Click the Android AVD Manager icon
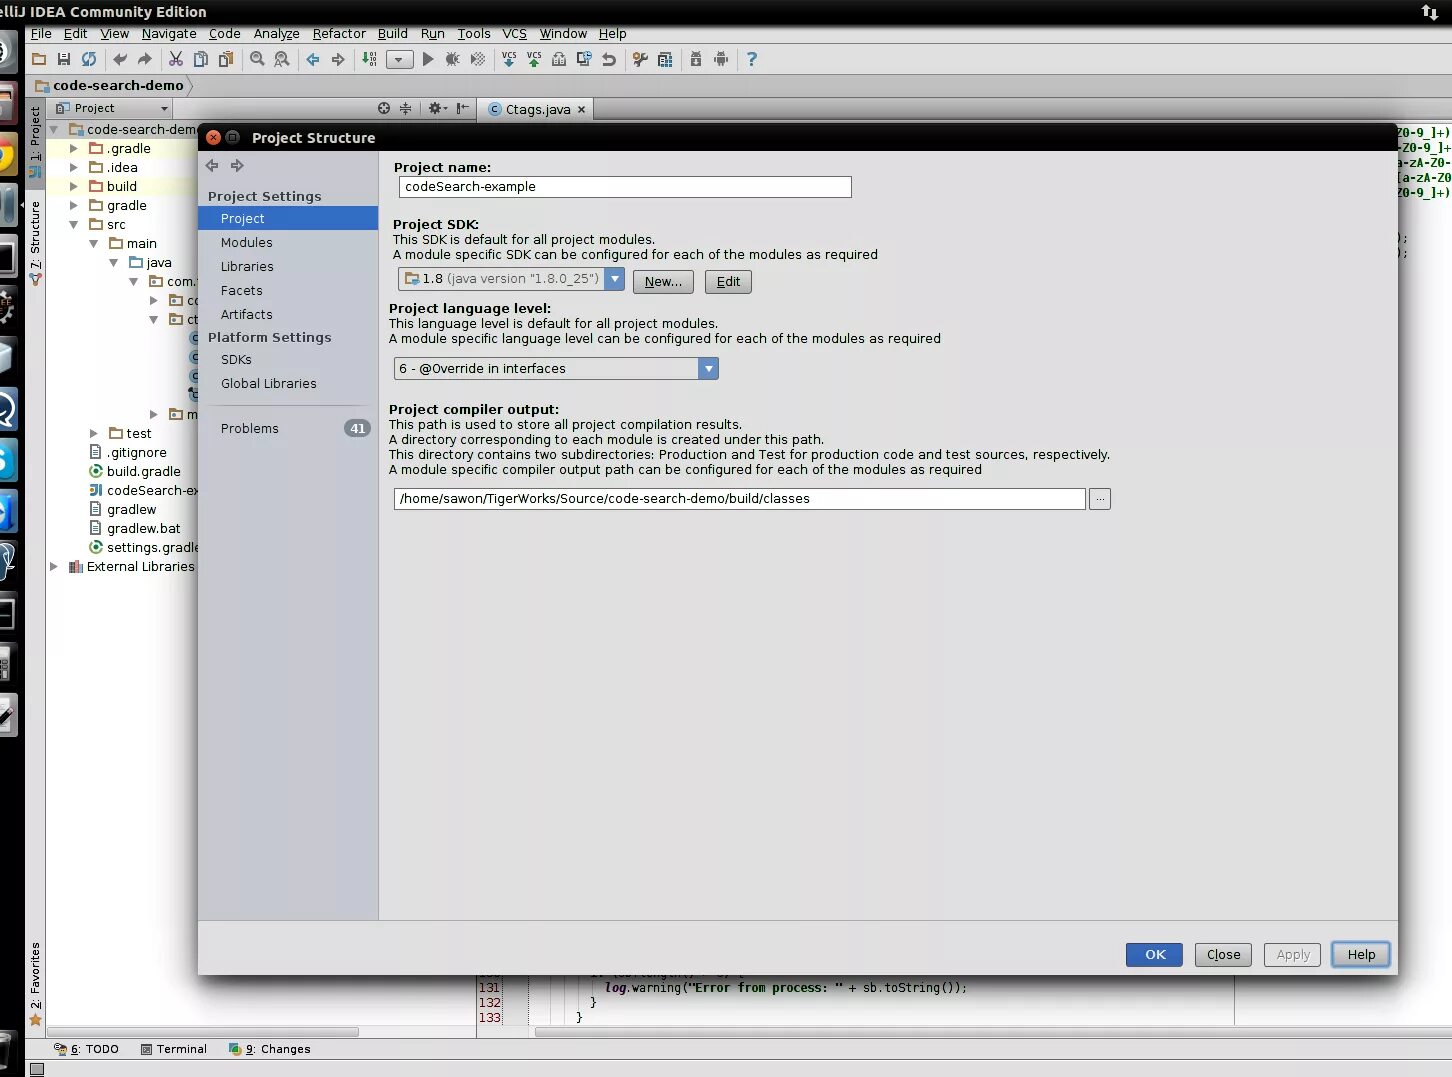The height and width of the screenshot is (1077, 1452). click(x=721, y=59)
